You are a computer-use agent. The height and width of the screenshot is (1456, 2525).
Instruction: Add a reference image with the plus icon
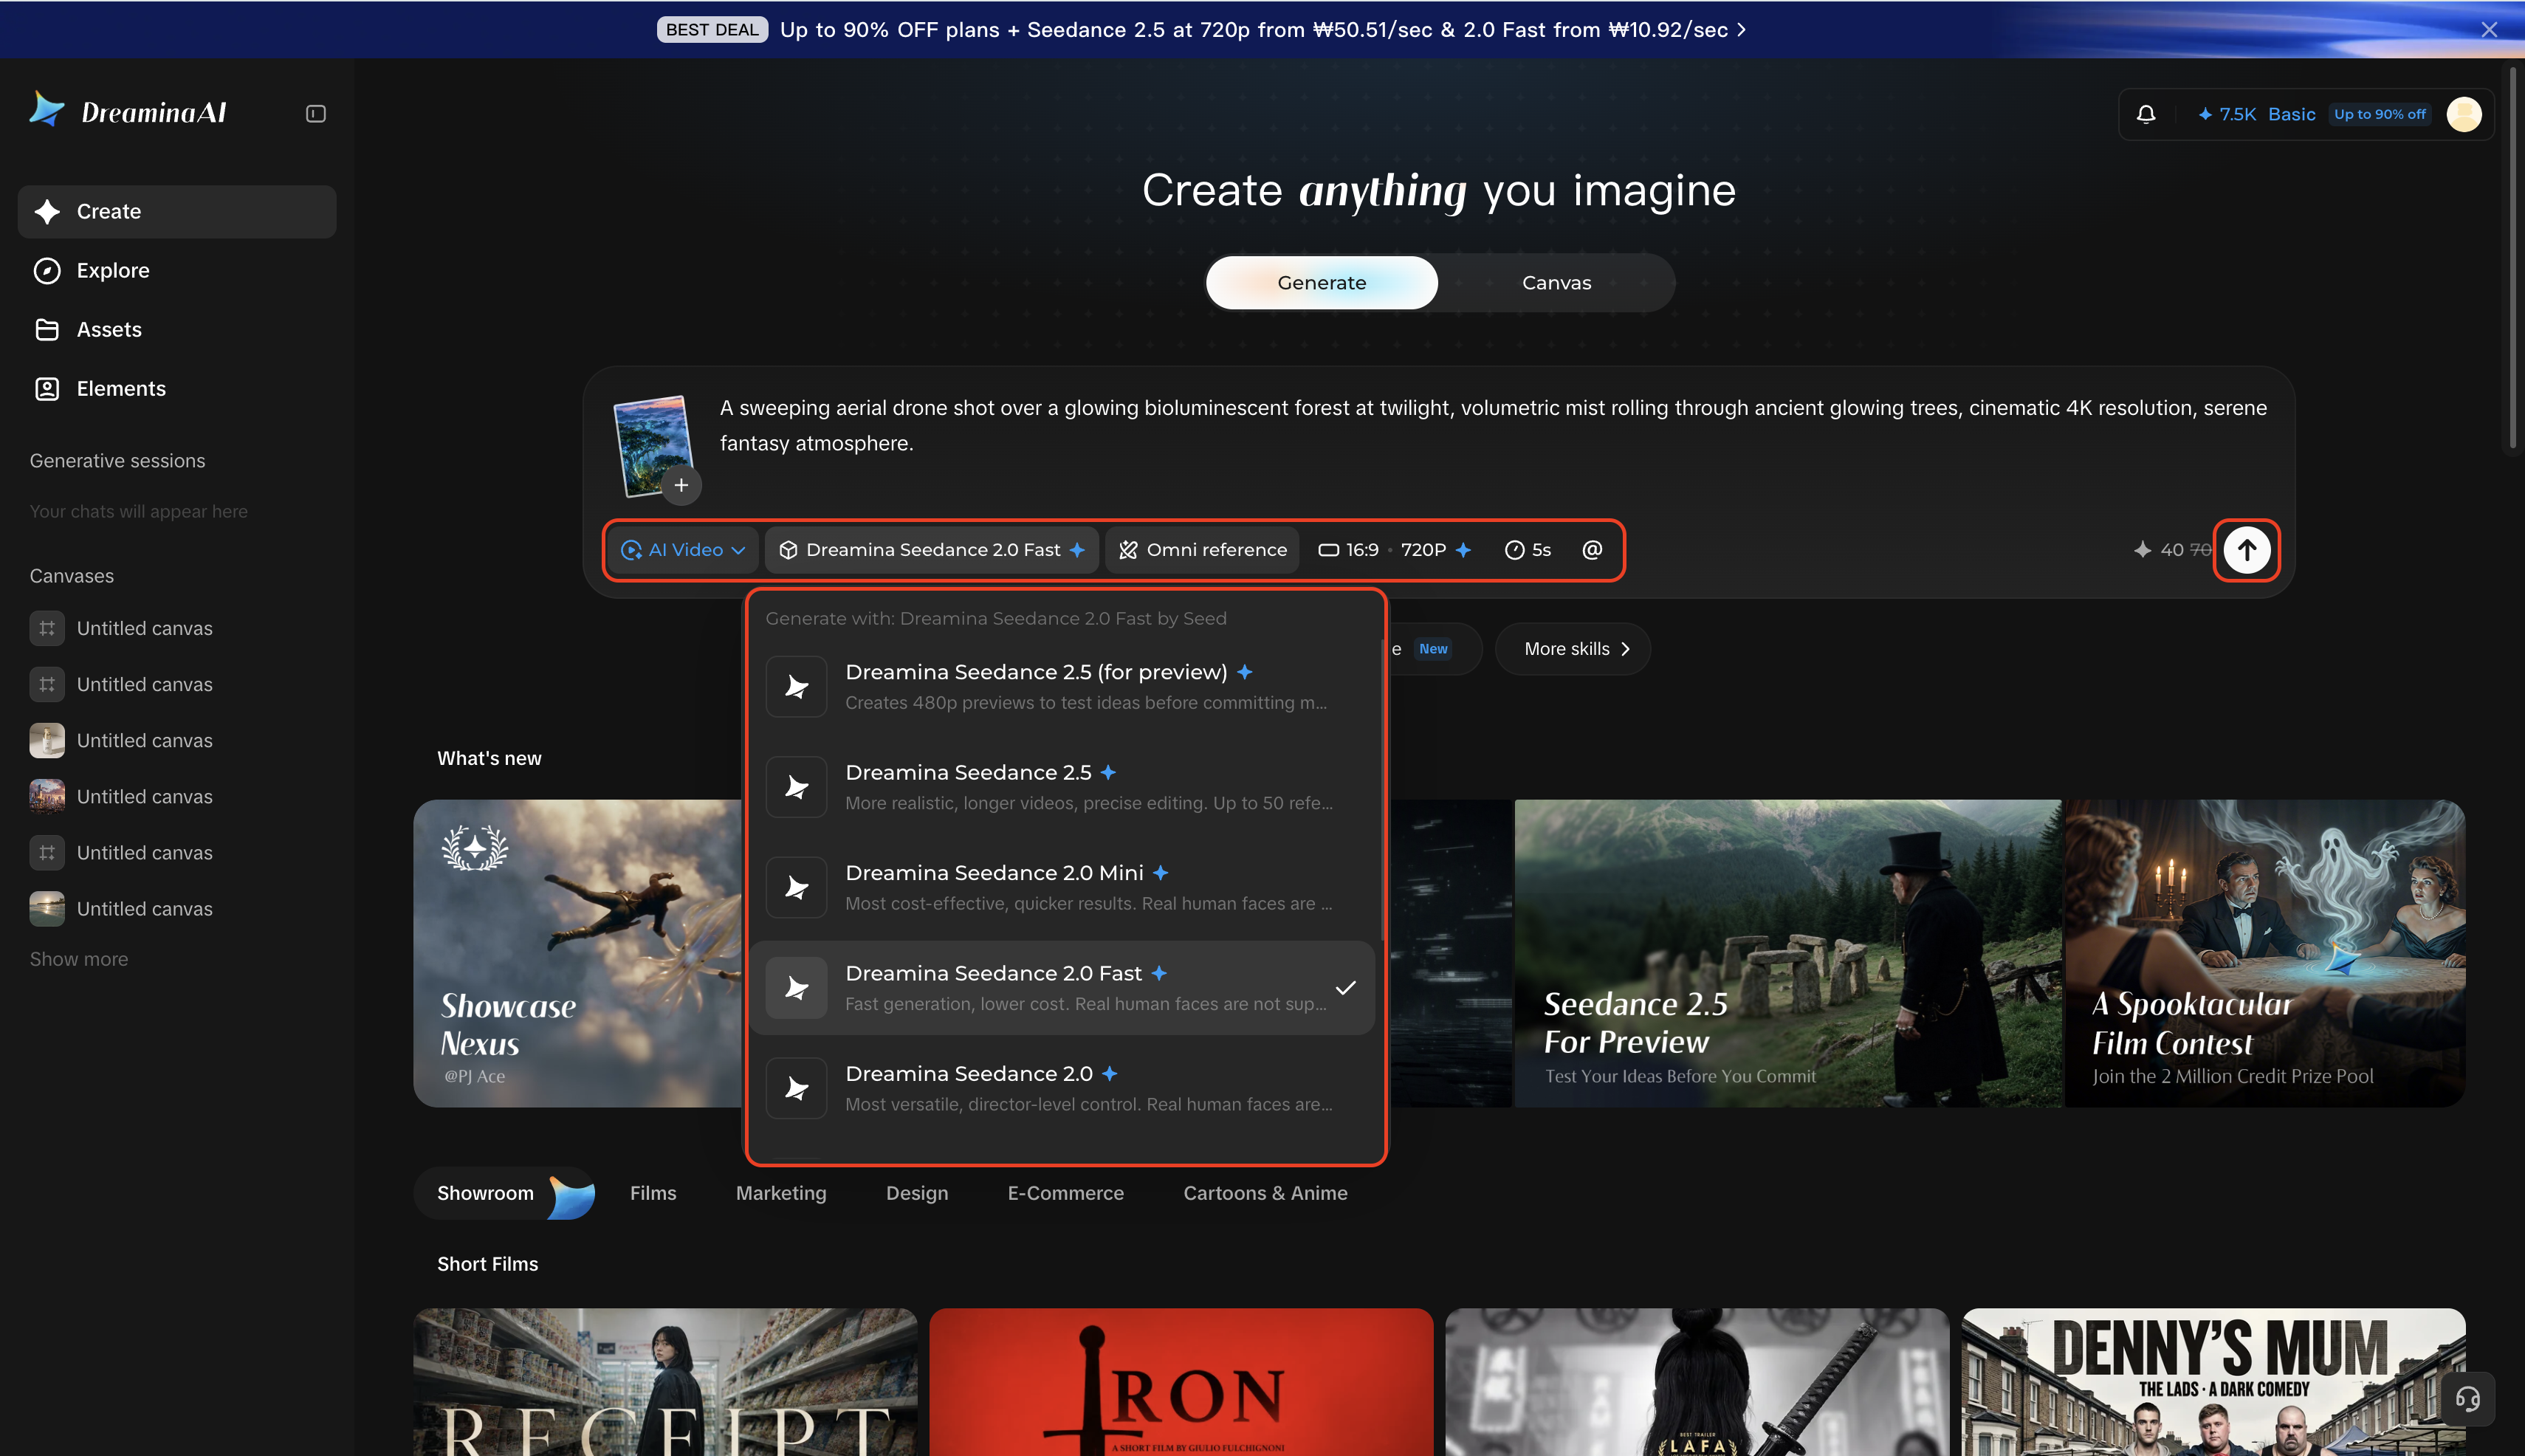[681, 485]
